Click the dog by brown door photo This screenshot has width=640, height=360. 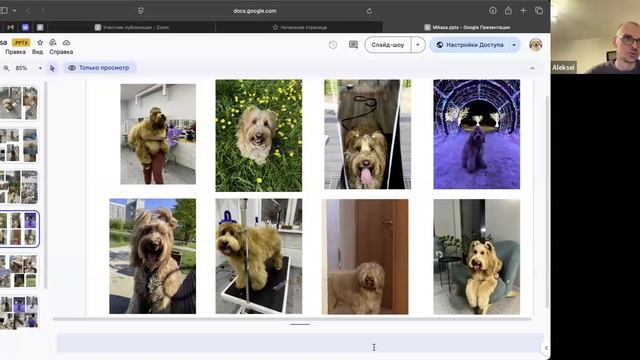tap(365, 257)
